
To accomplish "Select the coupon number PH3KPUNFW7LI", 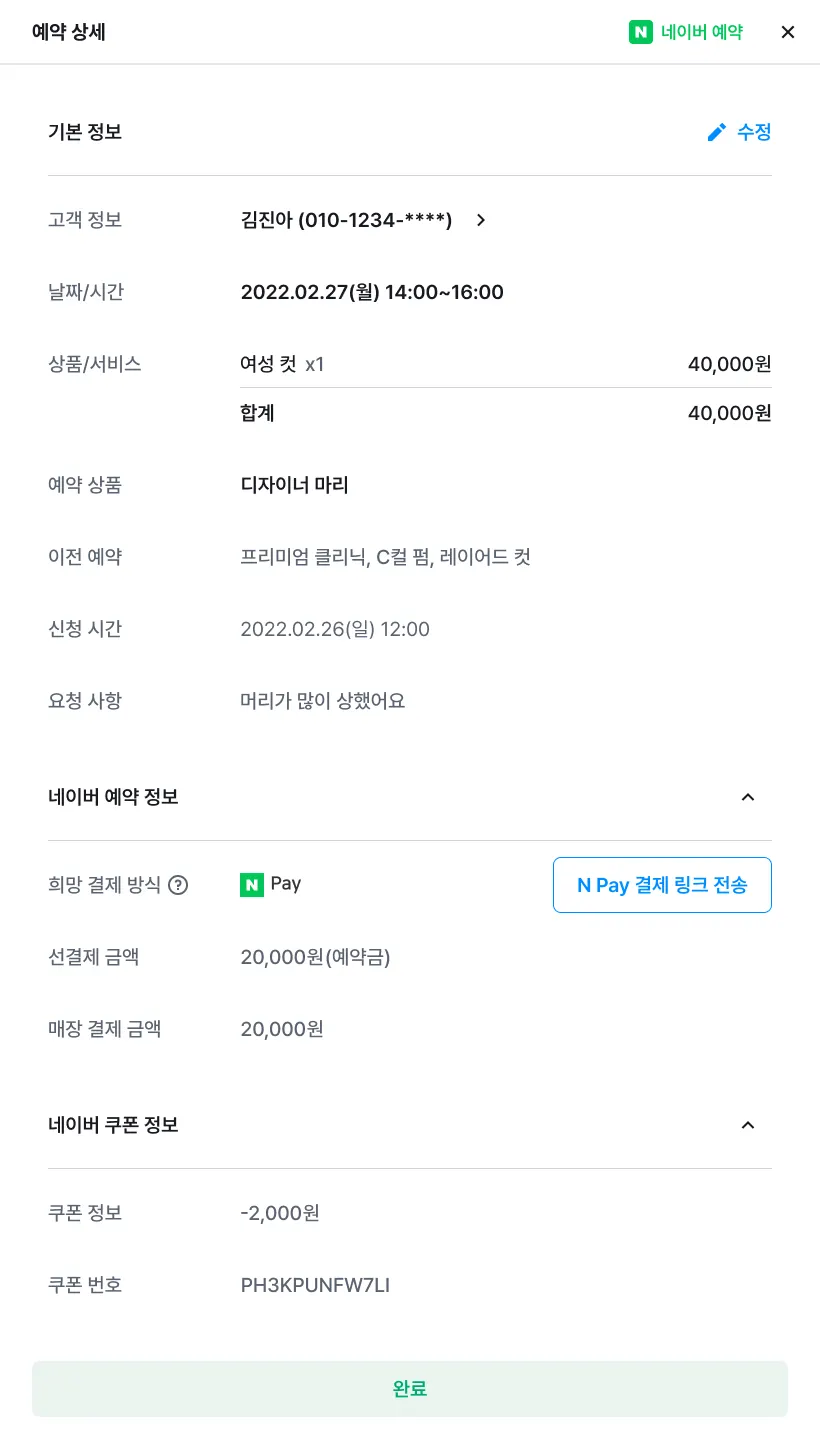I will 315,1285.
